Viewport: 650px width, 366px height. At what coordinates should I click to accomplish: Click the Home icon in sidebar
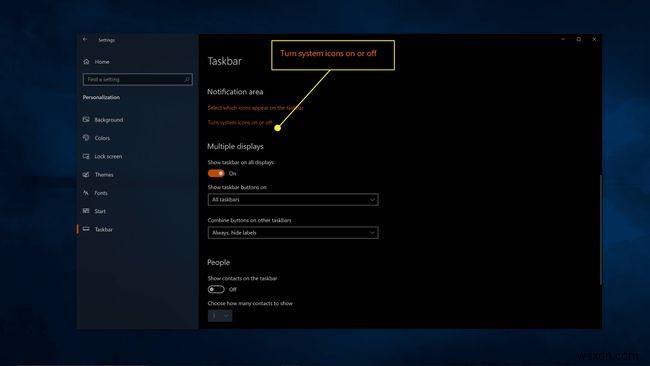point(86,62)
